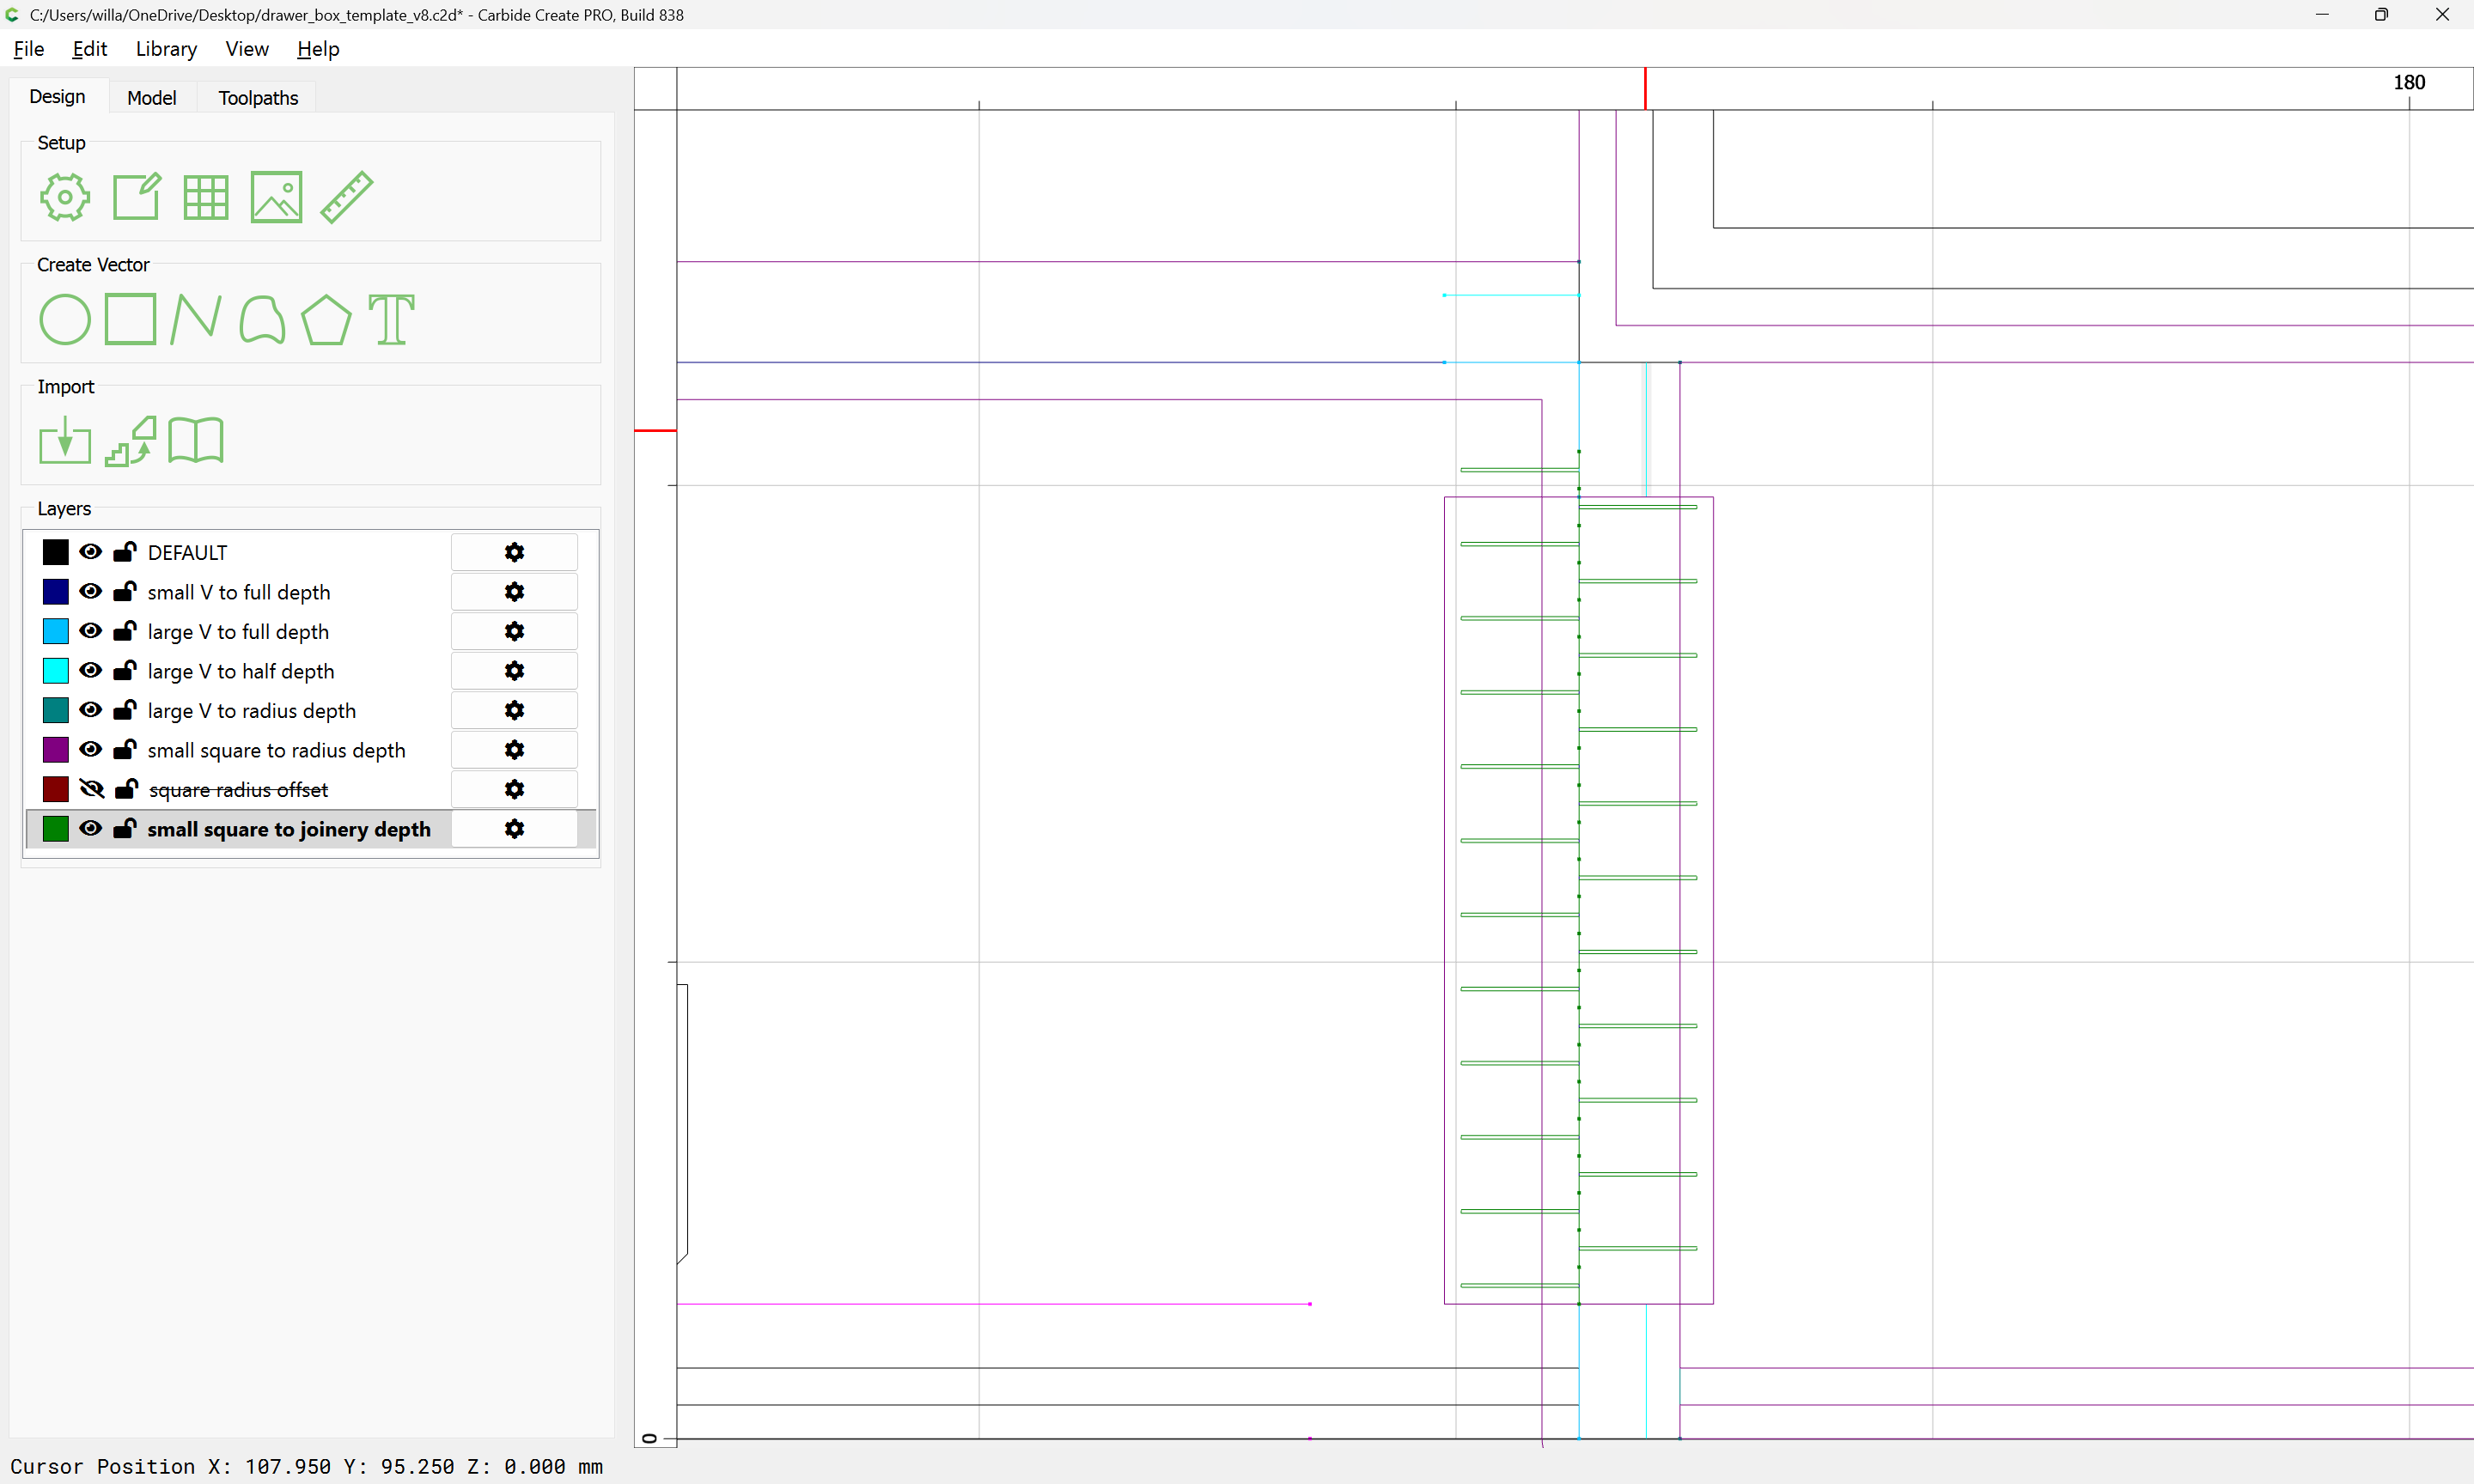Select the Circle vector tool
The image size is (2474, 1484).
65,320
